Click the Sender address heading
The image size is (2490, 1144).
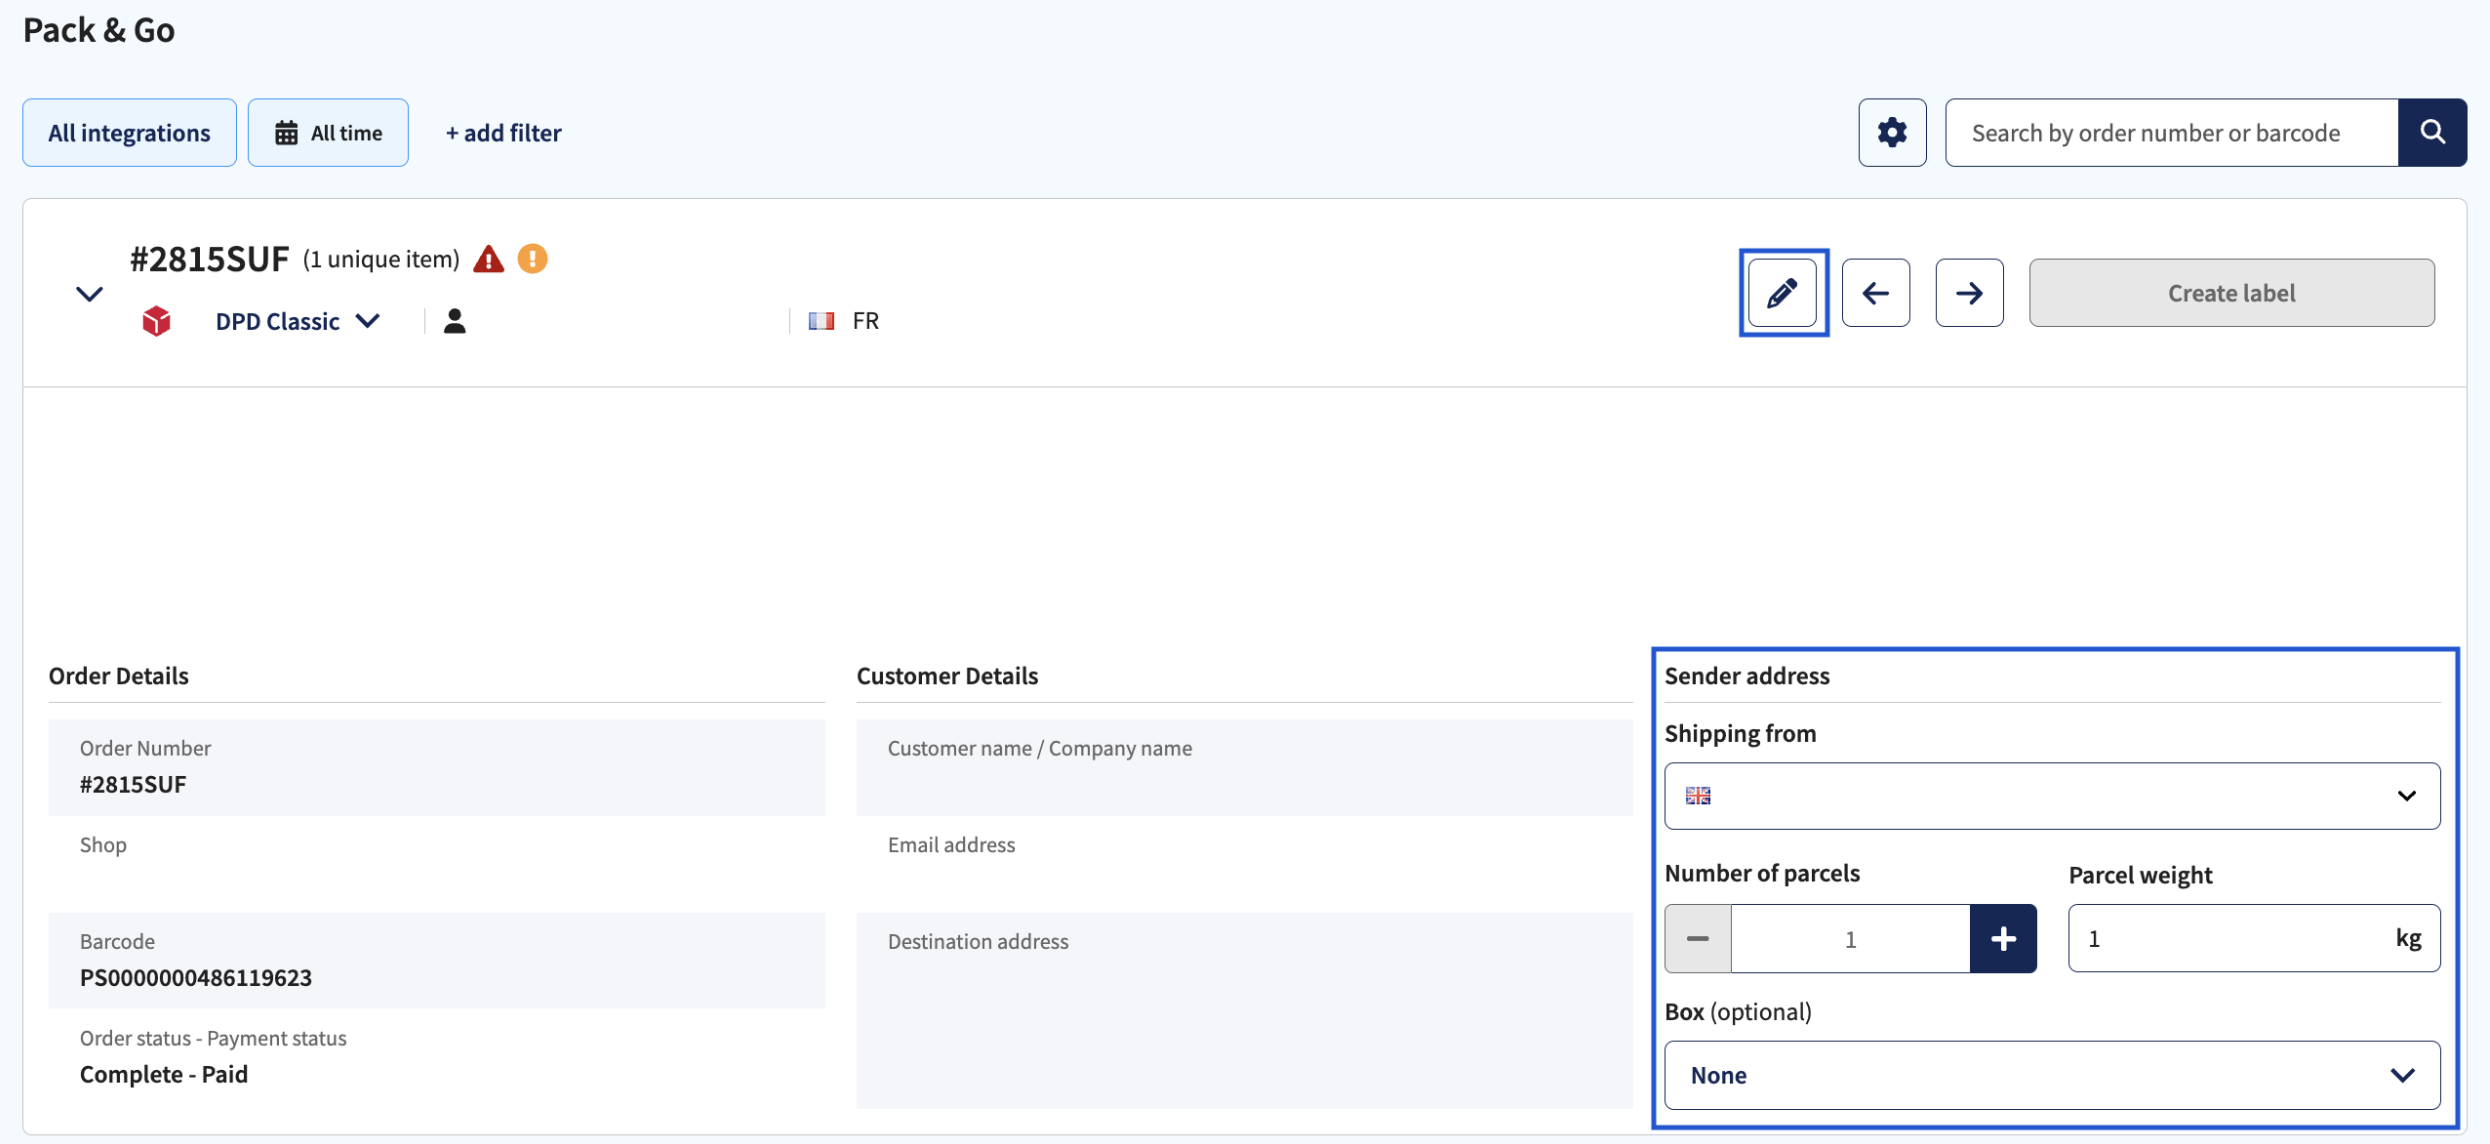pos(1747,676)
